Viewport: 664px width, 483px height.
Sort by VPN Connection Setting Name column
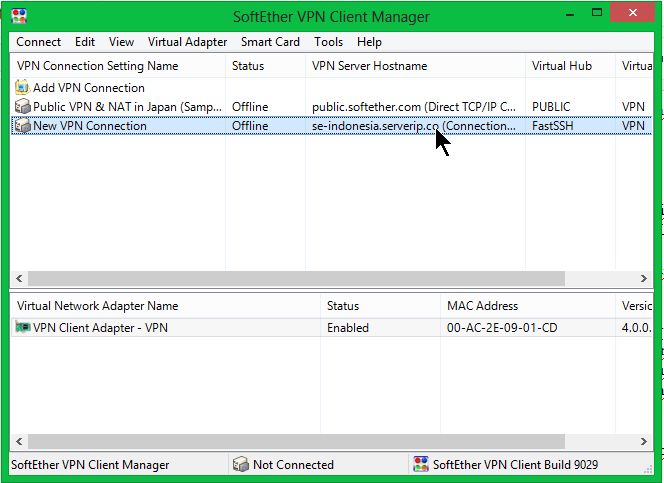(x=118, y=66)
